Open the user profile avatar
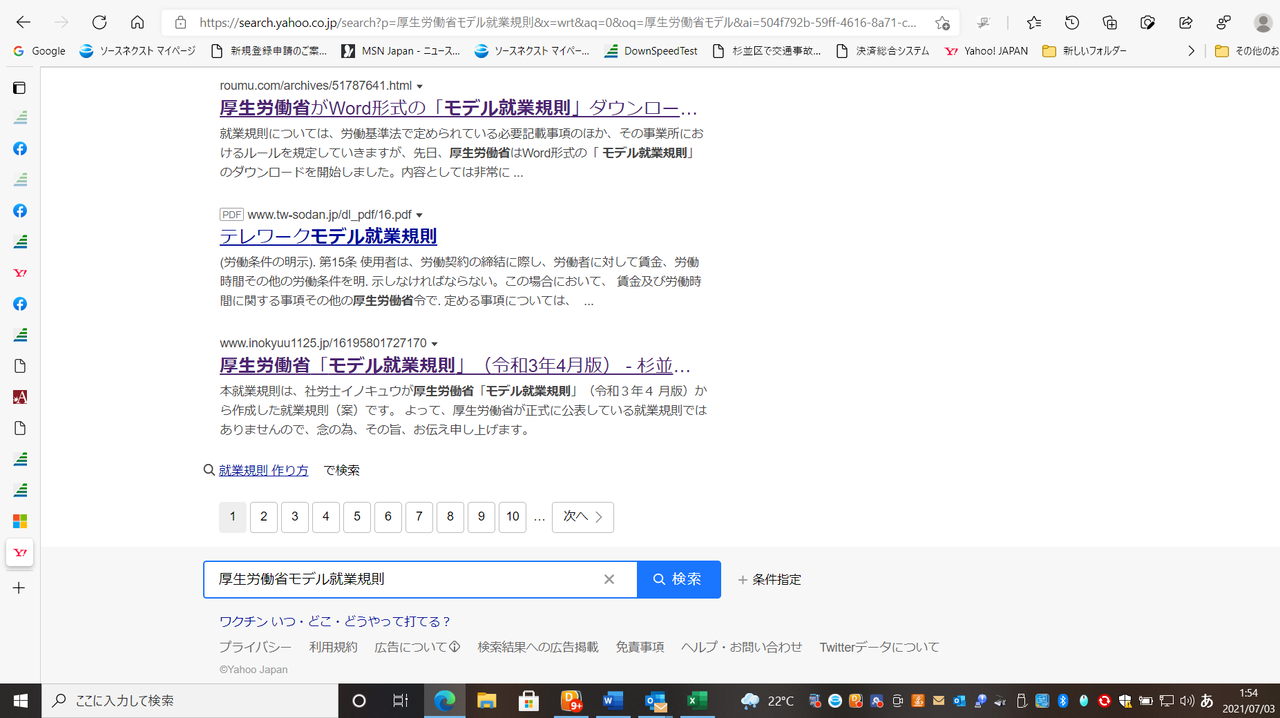Viewport: 1280px width, 718px height. (1263, 22)
